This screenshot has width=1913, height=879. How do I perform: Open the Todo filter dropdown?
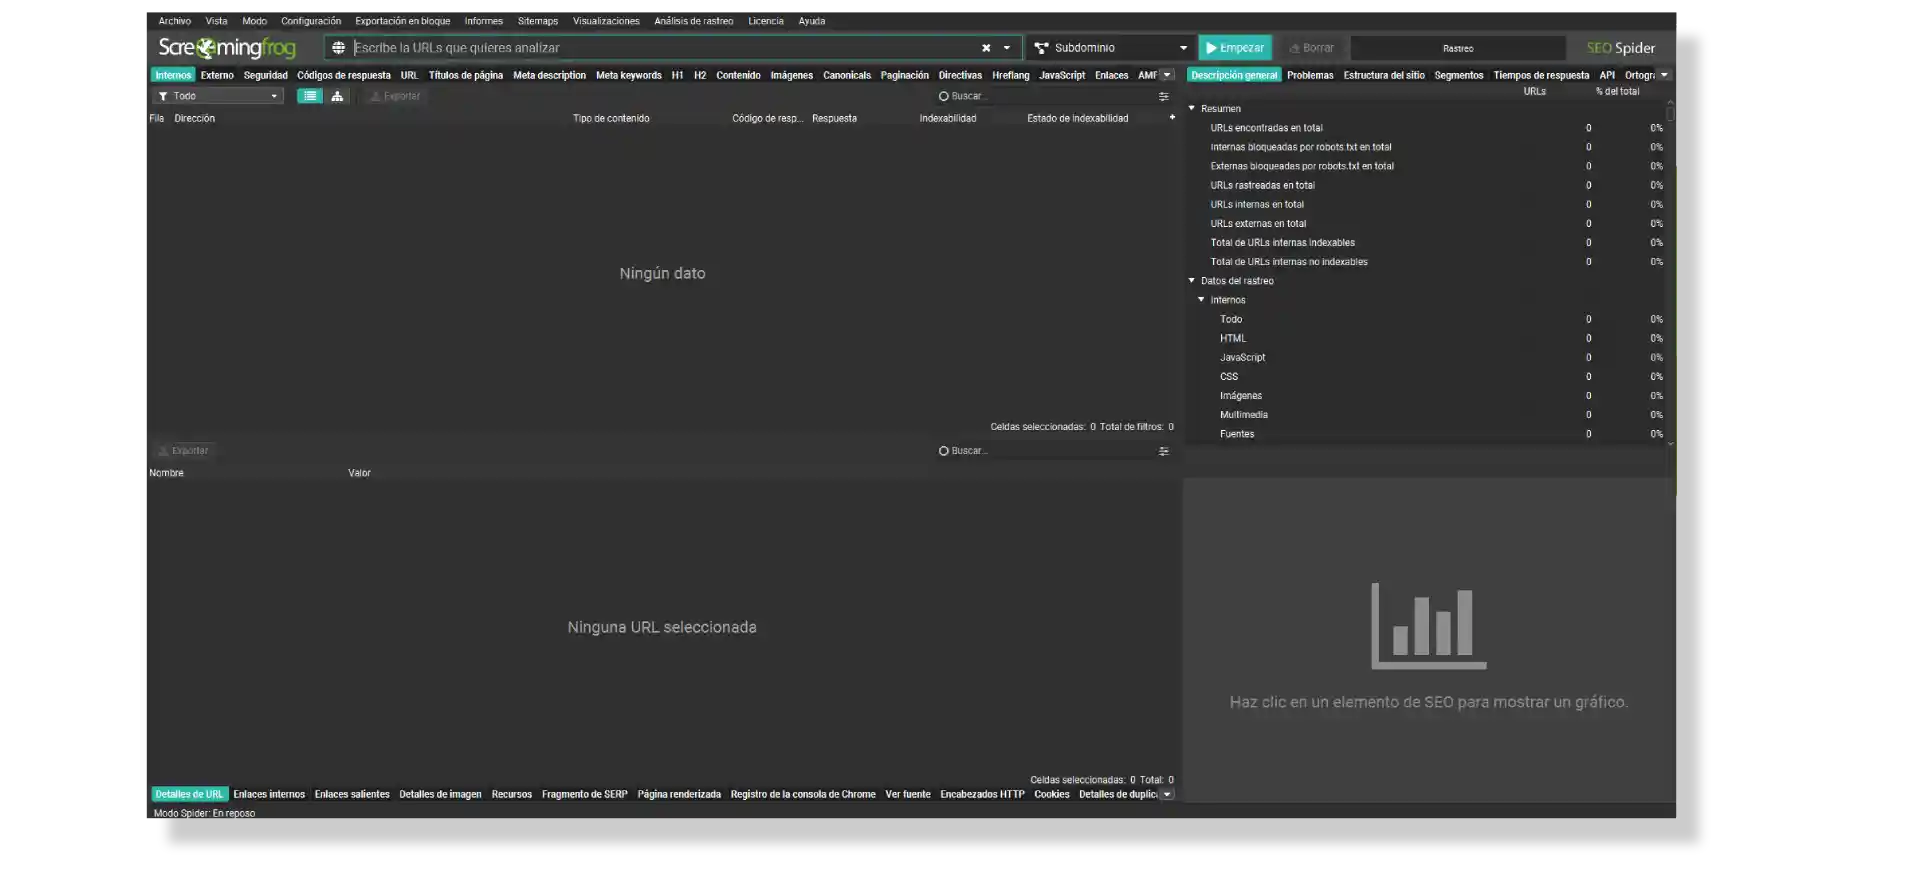pyautogui.click(x=218, y=96)
